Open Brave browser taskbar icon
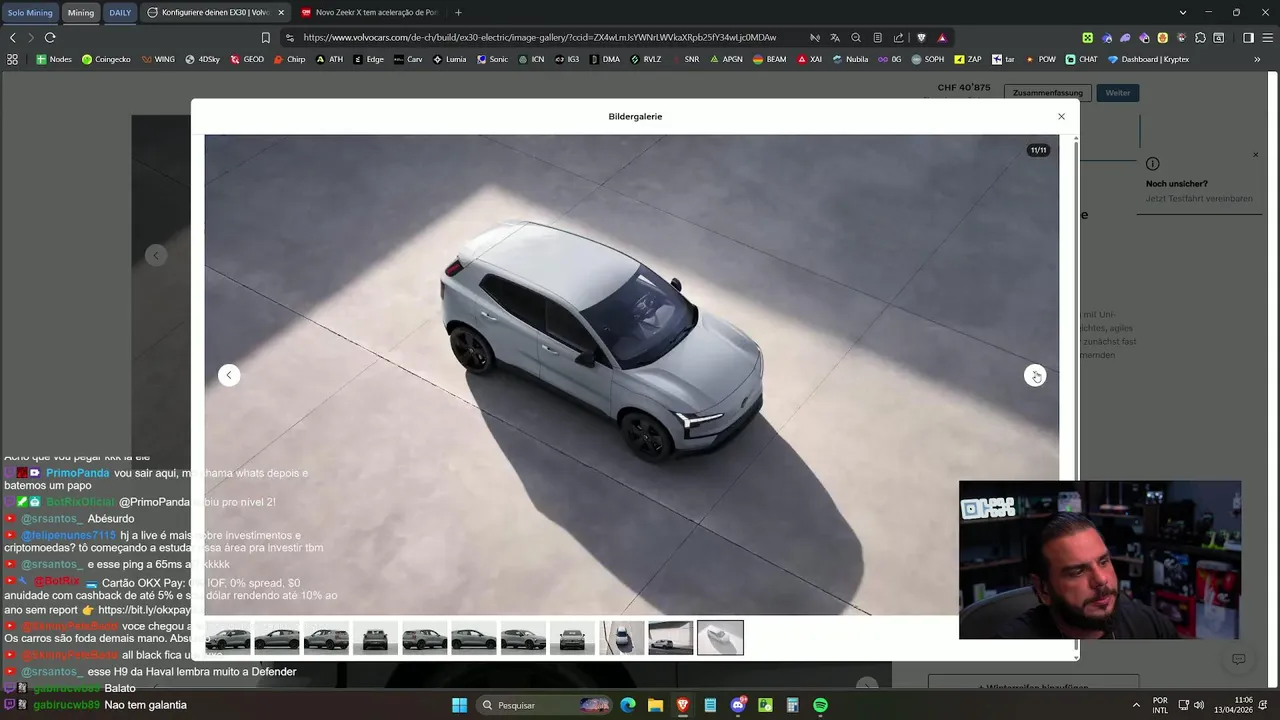This screenshot has height=720, width=1280. pos(683,705)
